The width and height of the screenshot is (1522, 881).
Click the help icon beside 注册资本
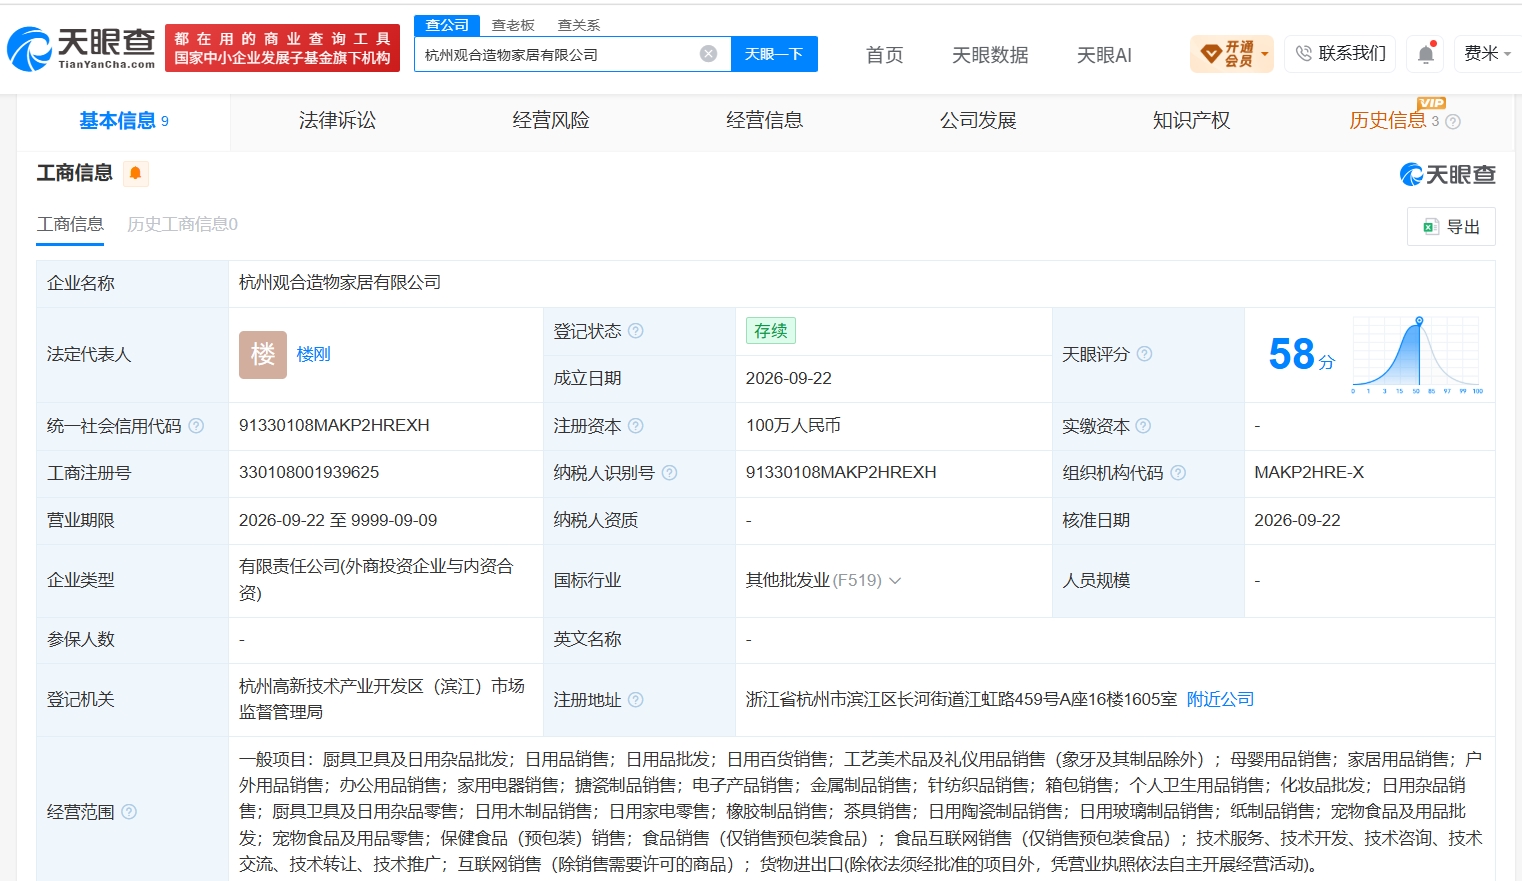pyautogui.click(x=636, y=426)
